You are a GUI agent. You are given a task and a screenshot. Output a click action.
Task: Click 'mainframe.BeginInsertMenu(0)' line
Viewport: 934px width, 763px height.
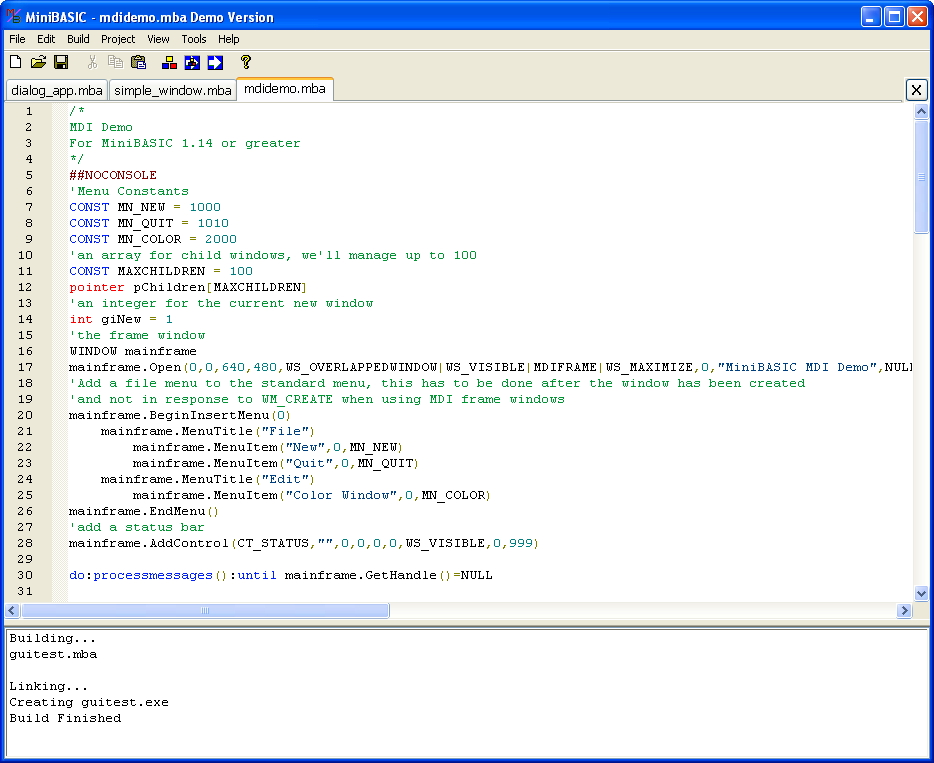(x=180, y=415)
